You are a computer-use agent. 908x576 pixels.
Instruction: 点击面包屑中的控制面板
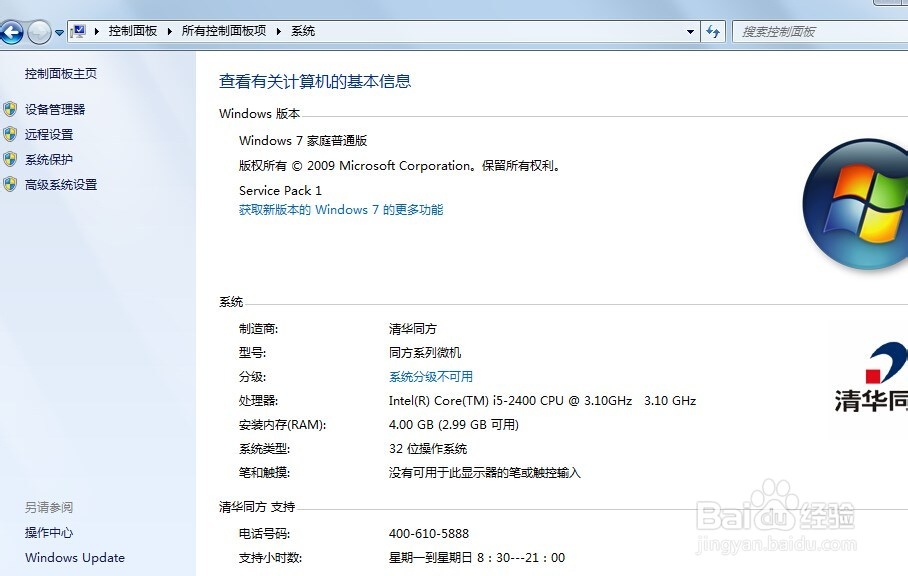click(x=133, y=31)
